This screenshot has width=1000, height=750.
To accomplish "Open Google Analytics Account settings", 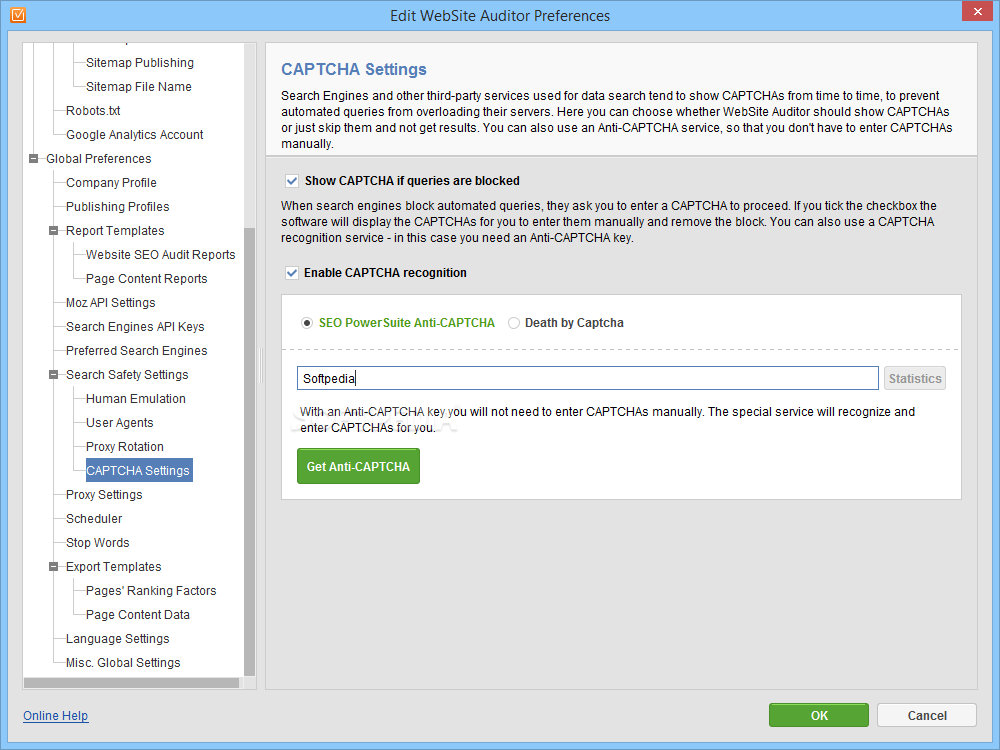I will point(135,135).
